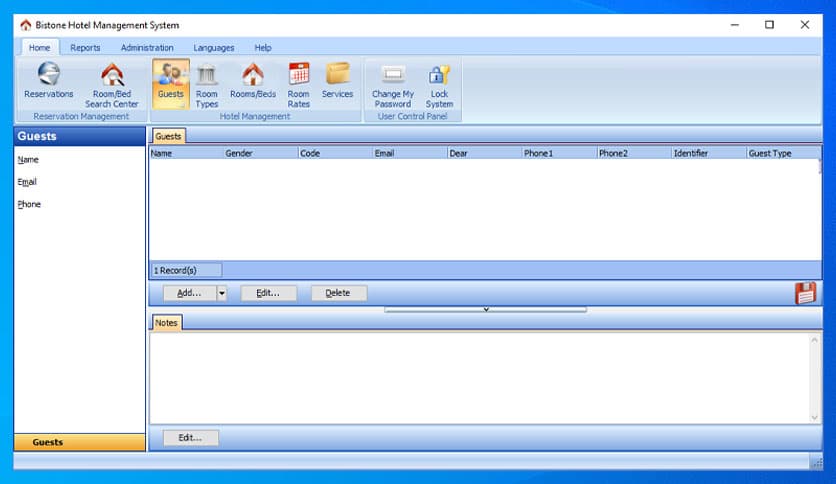Sort by the Name column header
Image resolution: width=836 pixels, height=484 pixels.
coord(186,153)
